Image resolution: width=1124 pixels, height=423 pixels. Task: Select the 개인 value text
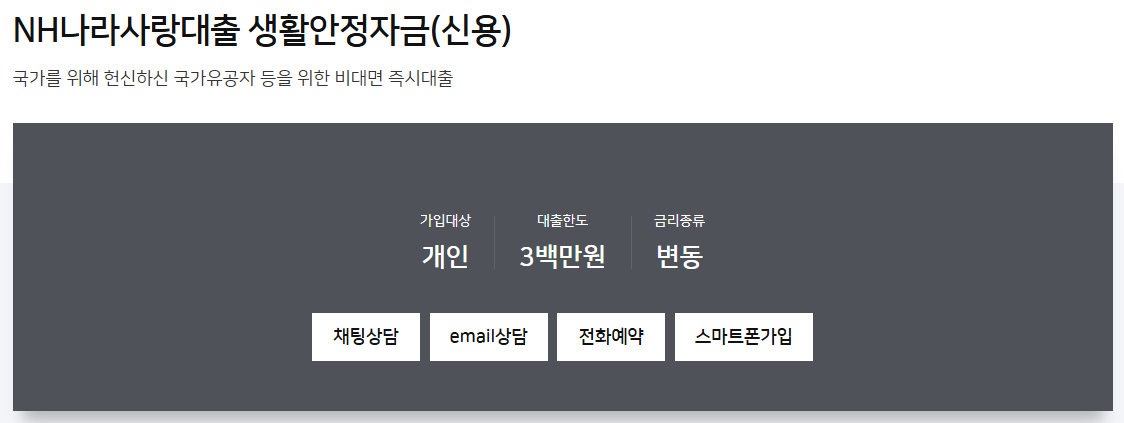pos(445,257)
